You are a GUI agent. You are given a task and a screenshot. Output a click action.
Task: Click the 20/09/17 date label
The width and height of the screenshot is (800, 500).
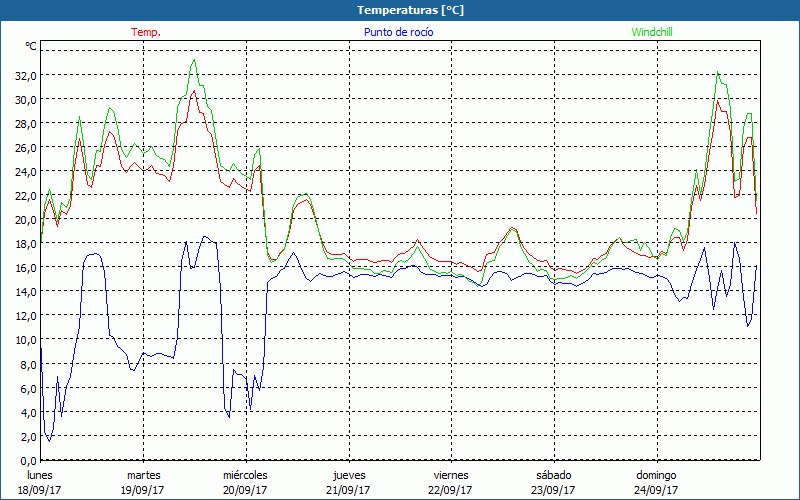pyautogui.click(x=245, y=490)
